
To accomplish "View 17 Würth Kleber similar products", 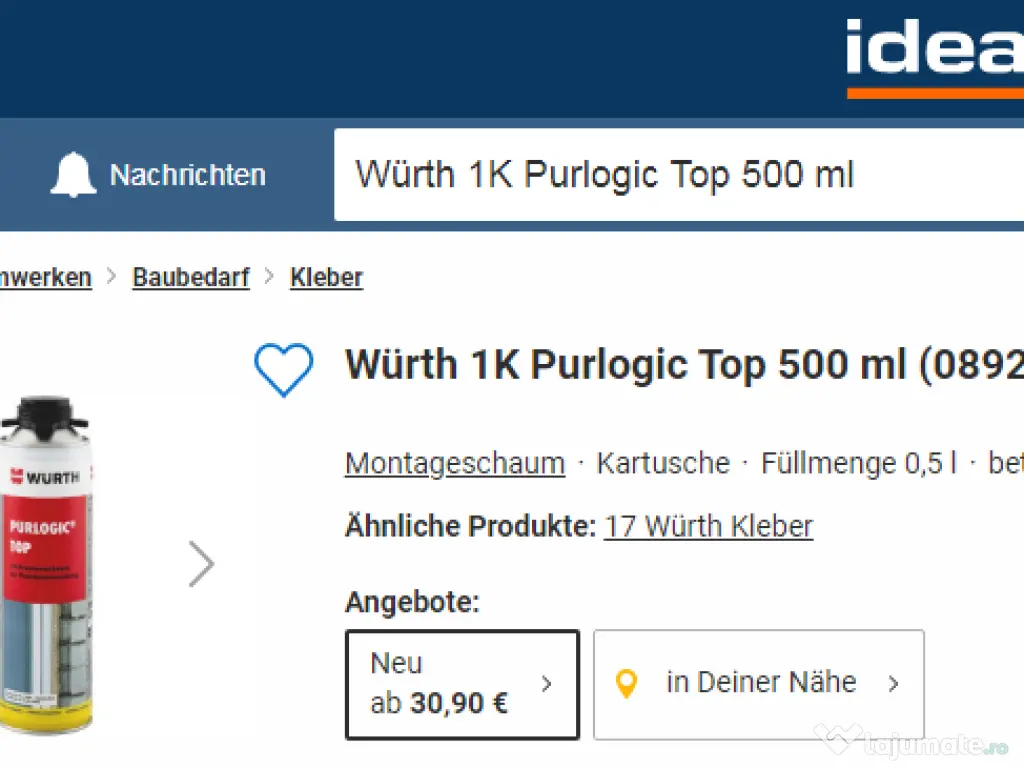I will (x=708, y=526).
